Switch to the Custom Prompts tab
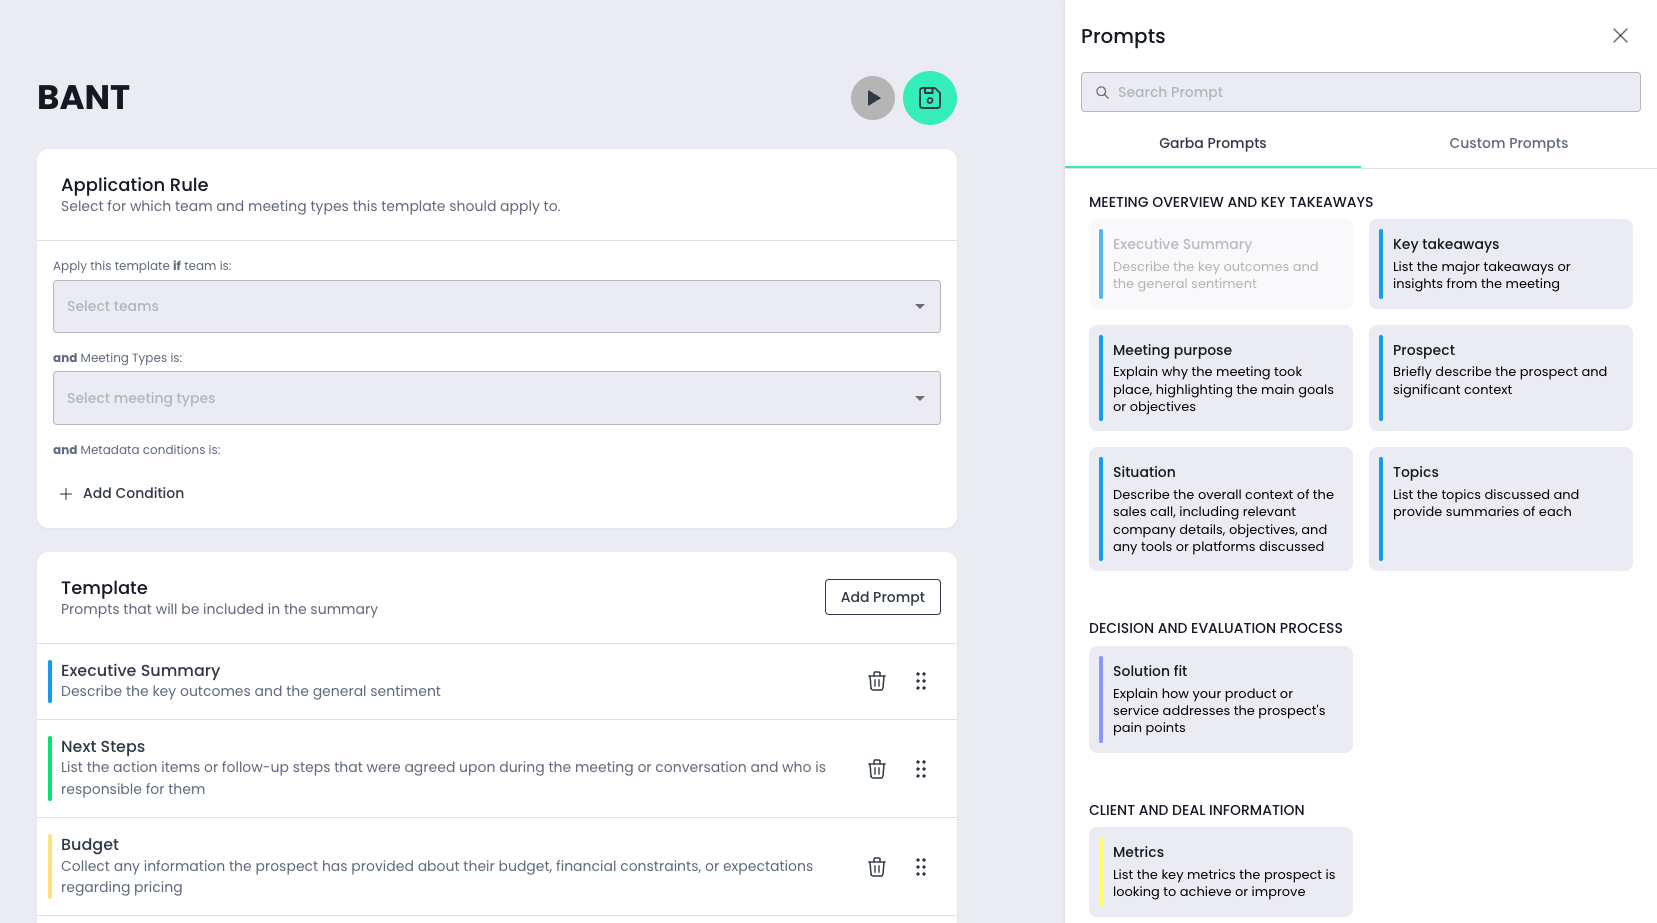 pyautogui.click(x=1508, y=143)
